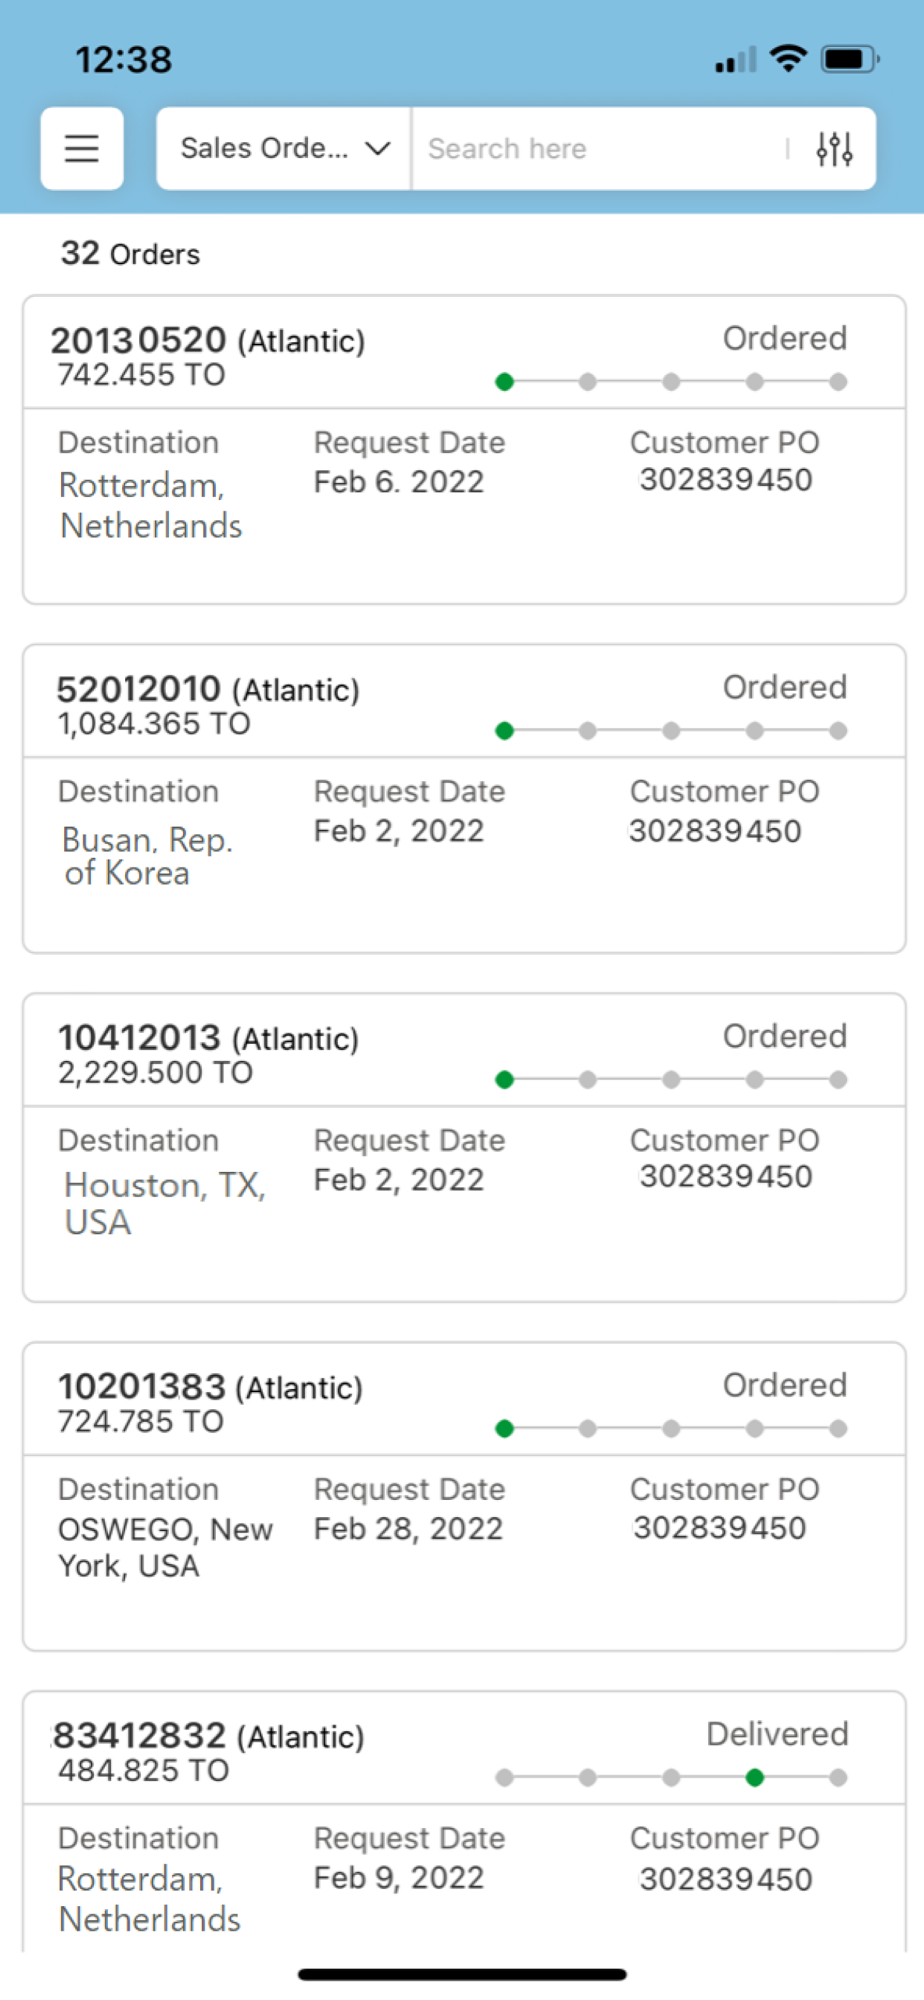The image size is (924, 2000).
Task: Tap the battery status icon
Action: (x=848, y=59)
